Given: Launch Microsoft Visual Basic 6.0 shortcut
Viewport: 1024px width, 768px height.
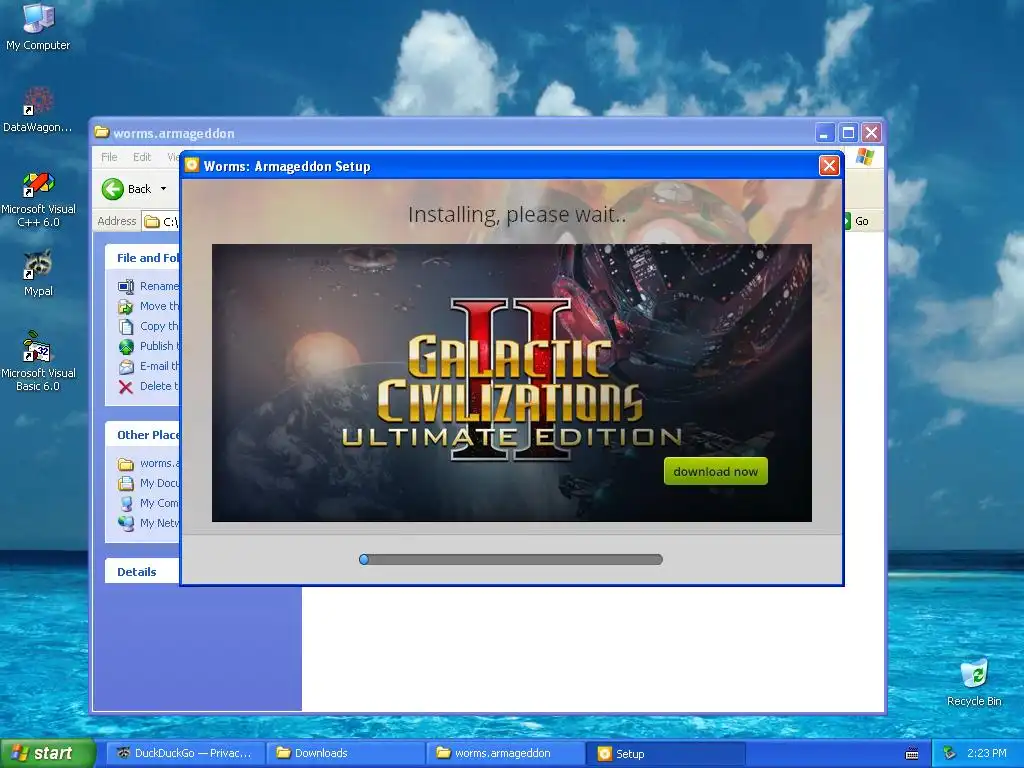Looking at the screenshot, I should tap(38, 361).
